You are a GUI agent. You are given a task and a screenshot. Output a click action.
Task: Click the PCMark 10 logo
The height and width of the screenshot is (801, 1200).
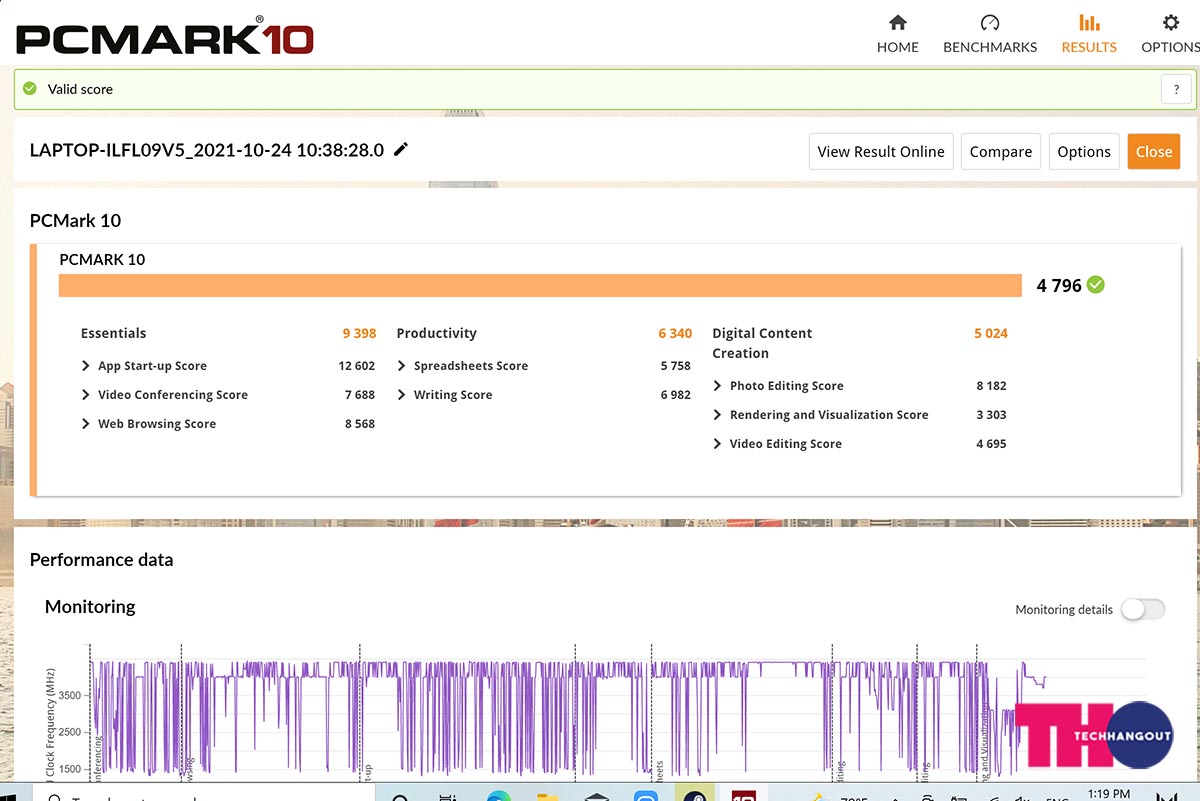(165, 35)
